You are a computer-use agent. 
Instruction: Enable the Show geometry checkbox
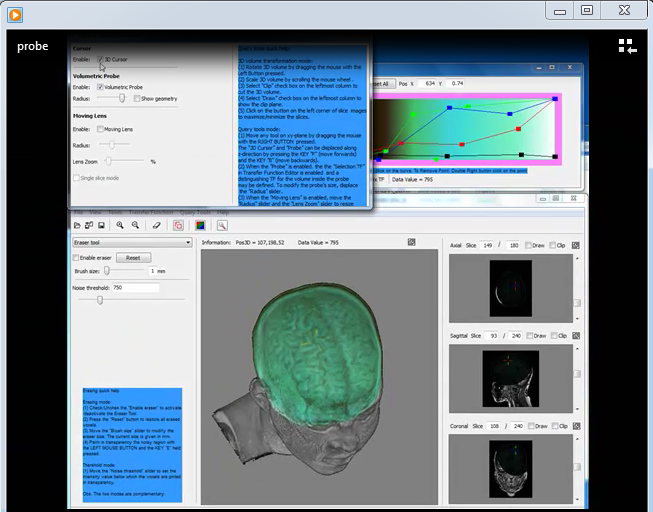pos(137,99)
